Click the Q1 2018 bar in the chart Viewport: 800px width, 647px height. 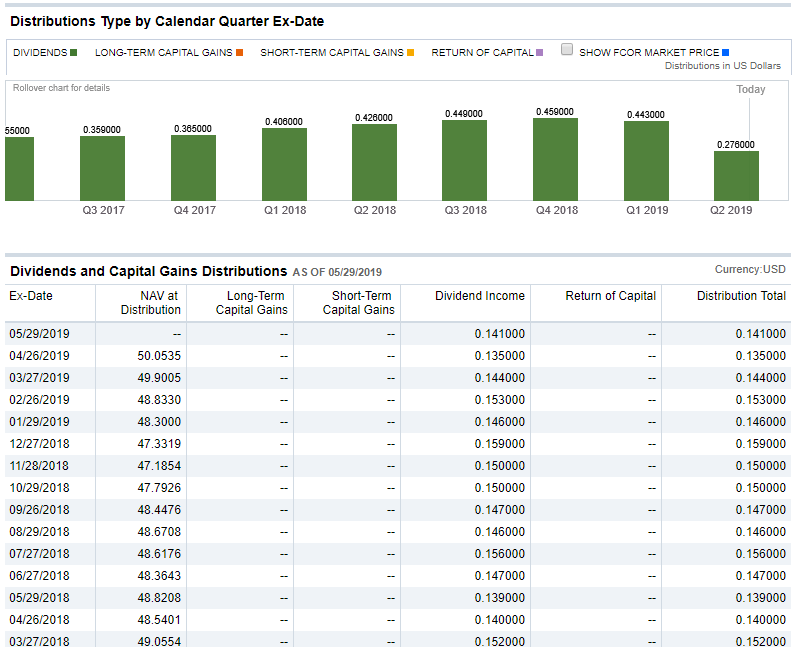[x=284, y=164]
